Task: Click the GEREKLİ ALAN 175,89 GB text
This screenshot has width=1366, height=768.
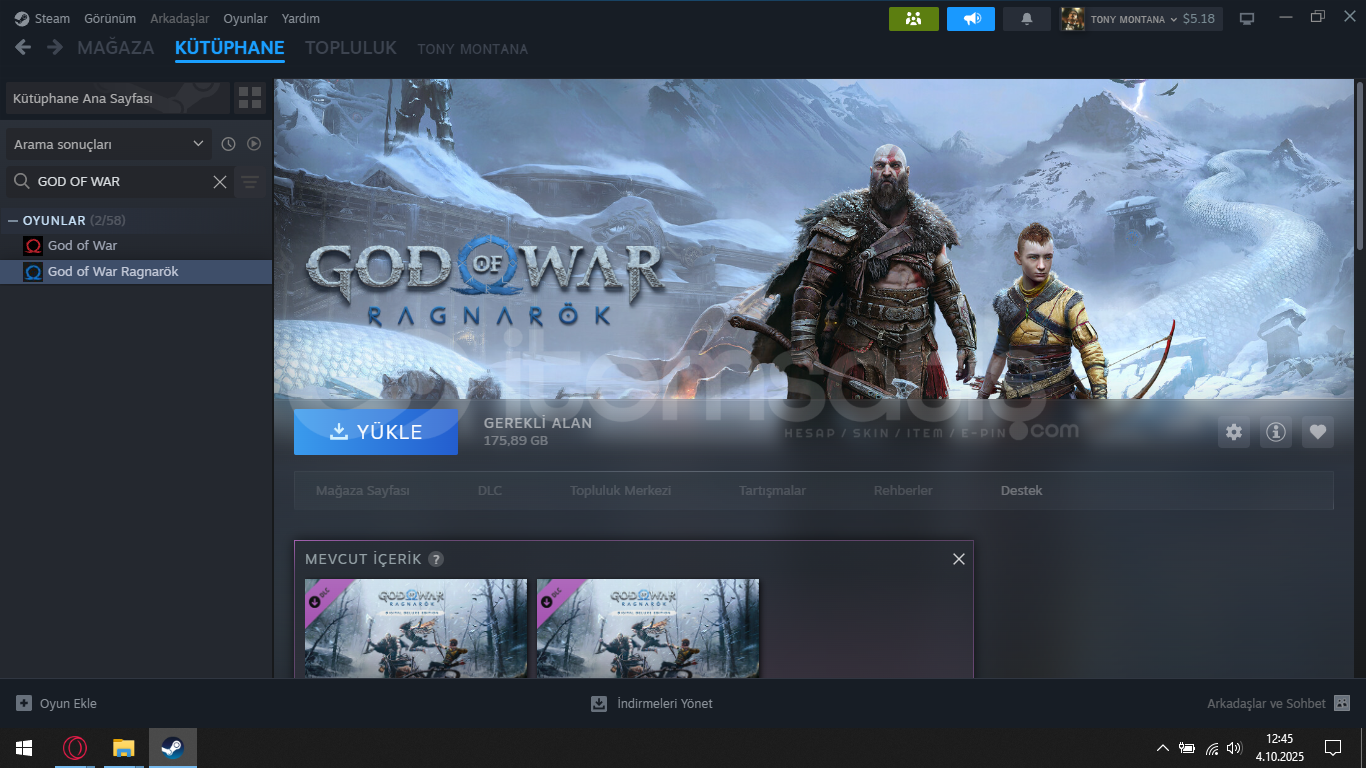Action: click(x=538, y=431)
